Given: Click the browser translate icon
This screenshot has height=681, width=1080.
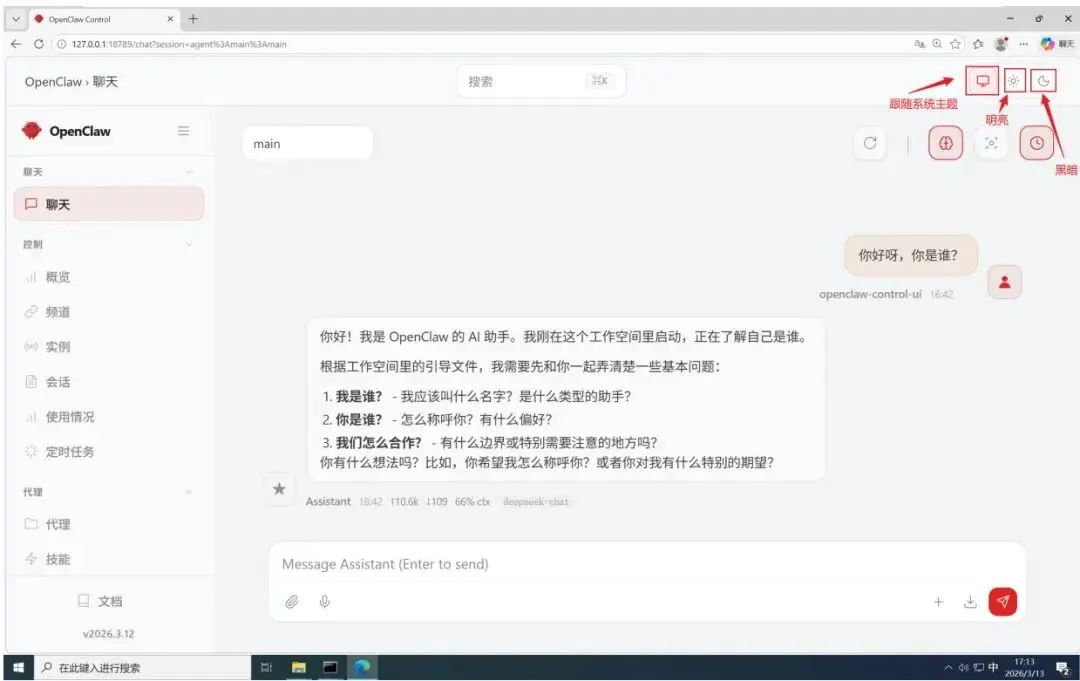Looking at the screenshot, I should [919, 43].
